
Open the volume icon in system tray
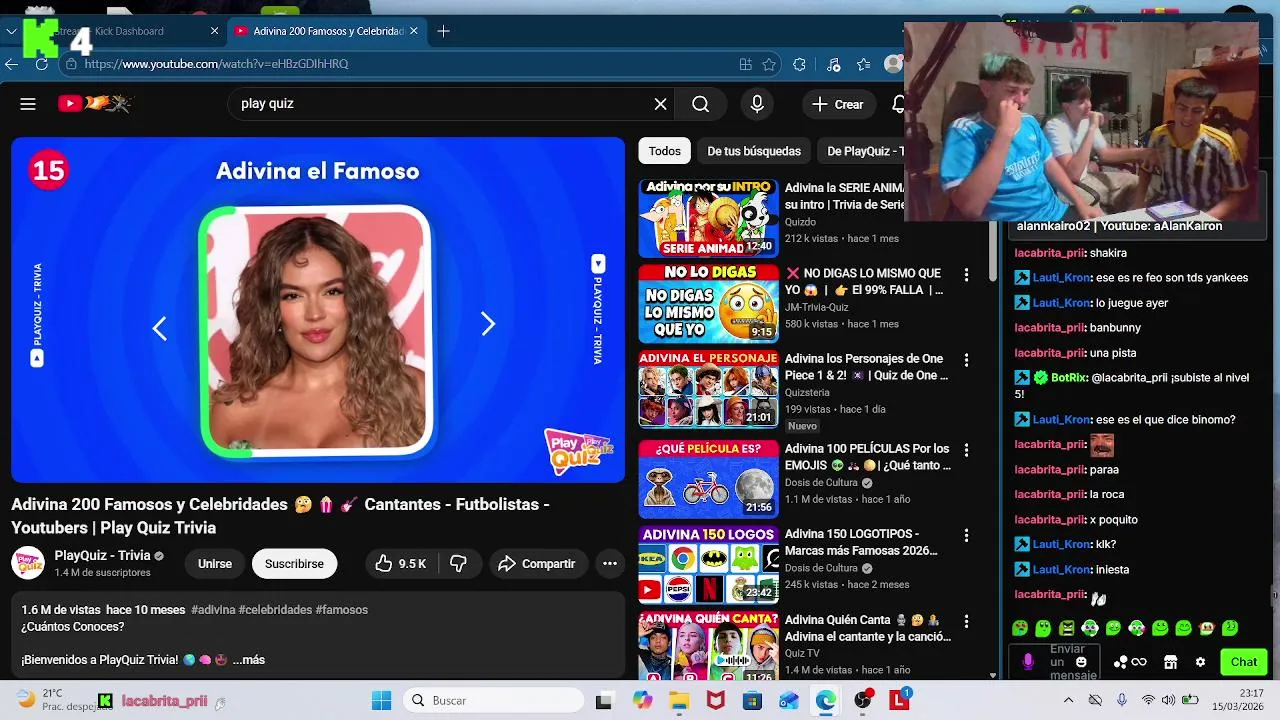1169,700
